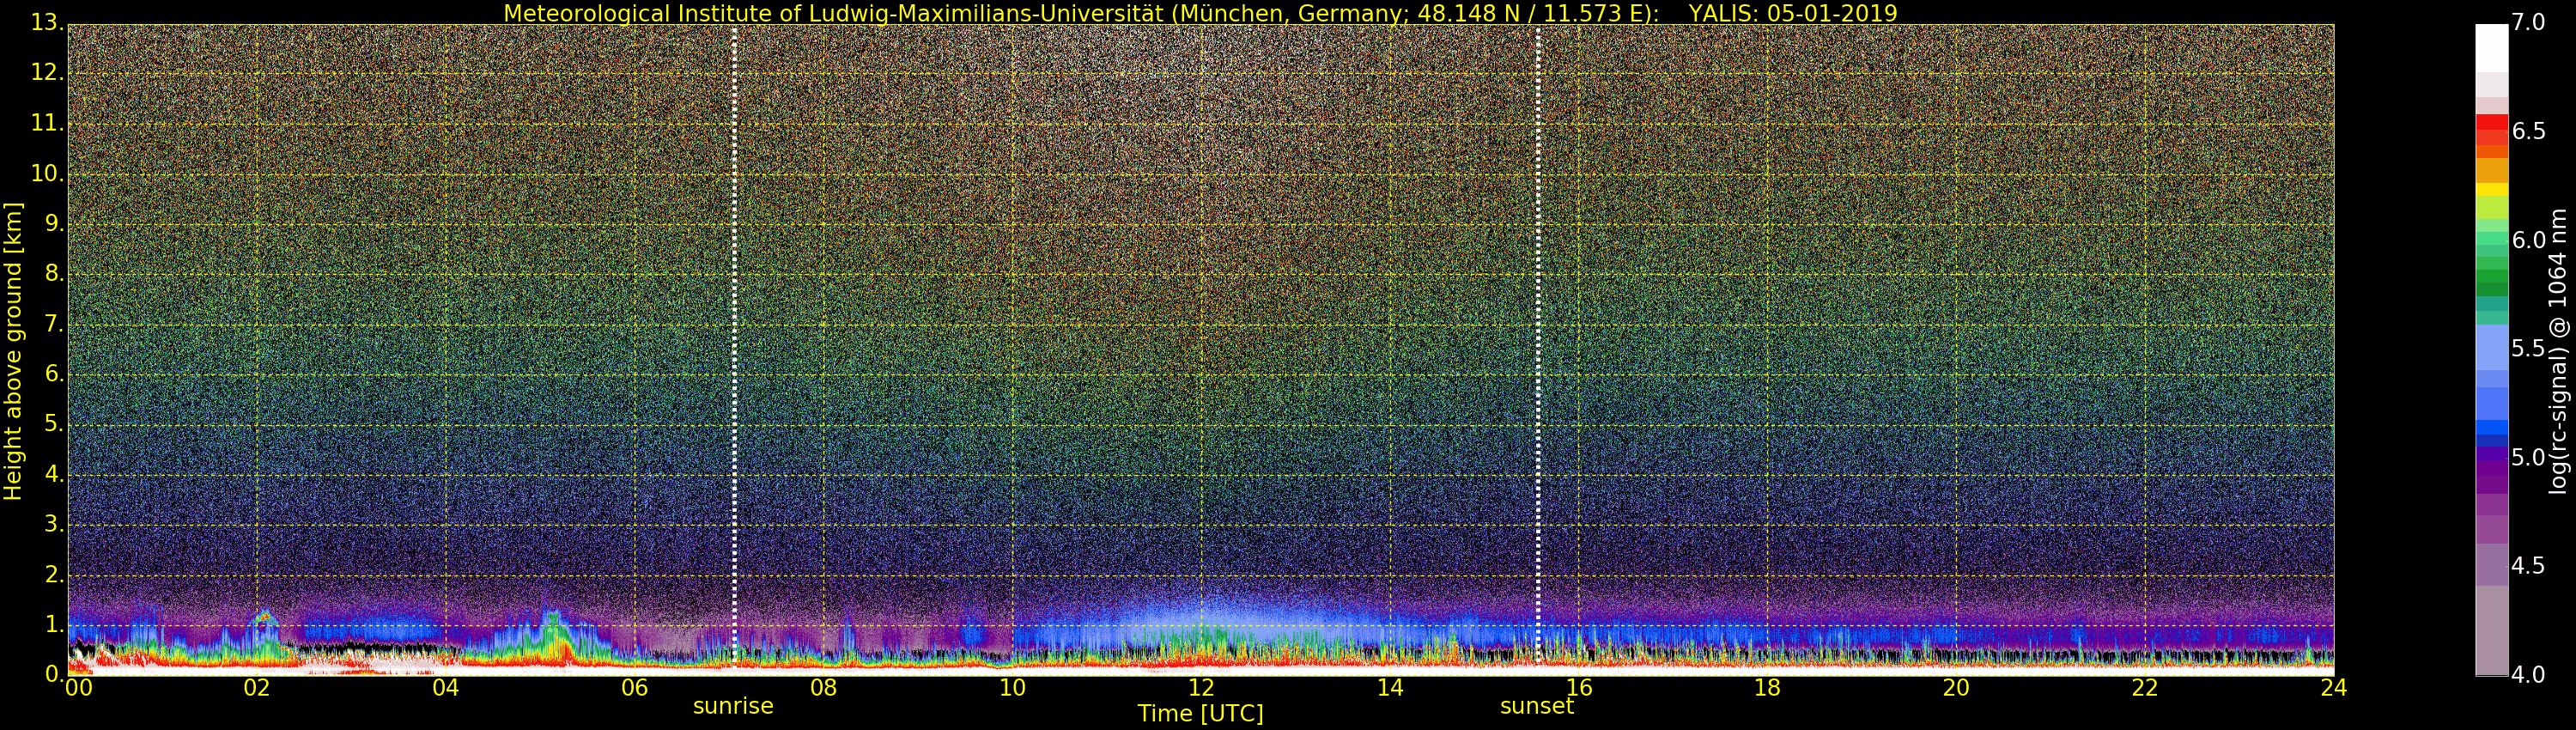Image resolution: width=2576 pixels, height=730 pixels.
Task: Click the green cloud peak near 02 UTC
Action: pyautogui.click(x=264, y=620)
